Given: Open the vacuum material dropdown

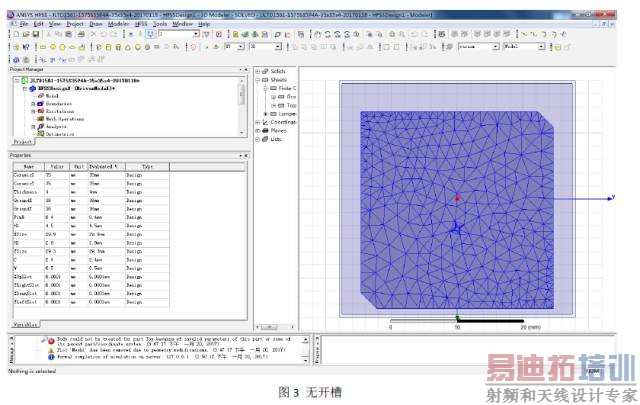Looking at the screenshot, I should [495, 47].
